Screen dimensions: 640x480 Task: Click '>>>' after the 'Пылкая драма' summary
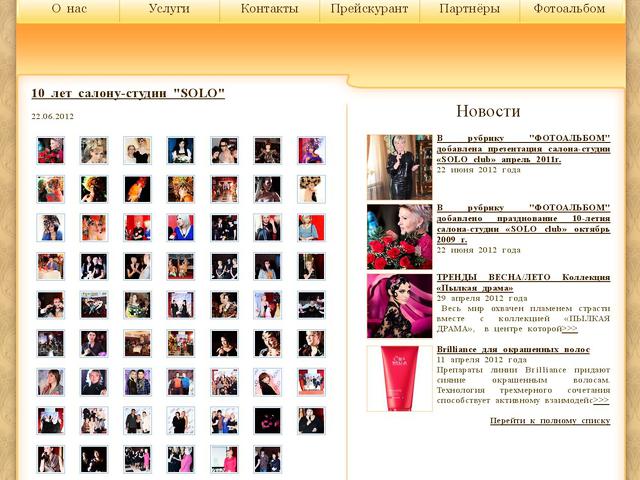point(569,328)
